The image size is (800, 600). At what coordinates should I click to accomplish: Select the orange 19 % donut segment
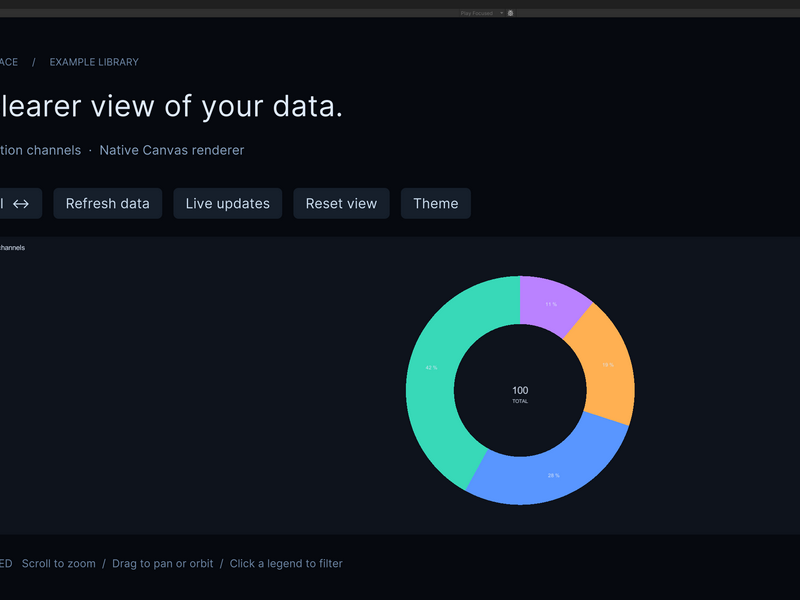coord(606,365)
